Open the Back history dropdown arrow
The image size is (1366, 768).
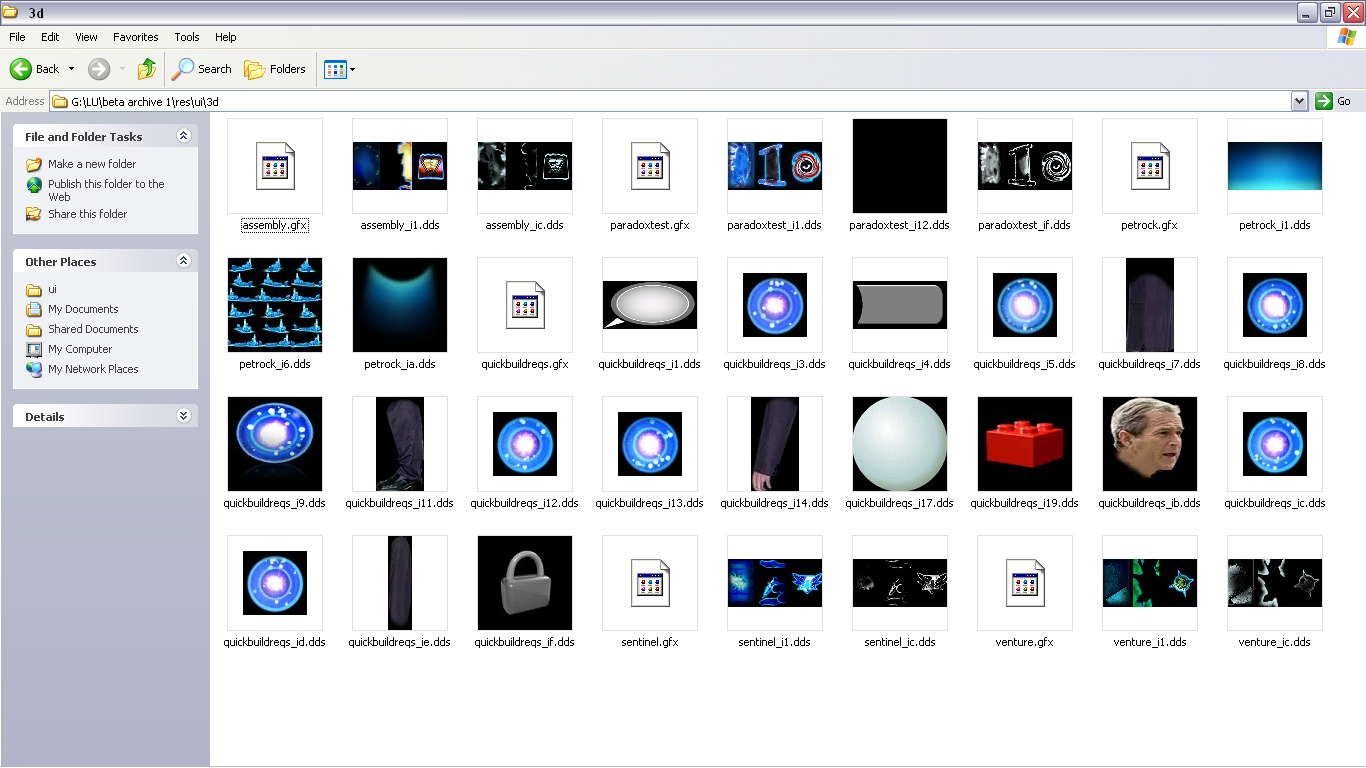(71, 69)
